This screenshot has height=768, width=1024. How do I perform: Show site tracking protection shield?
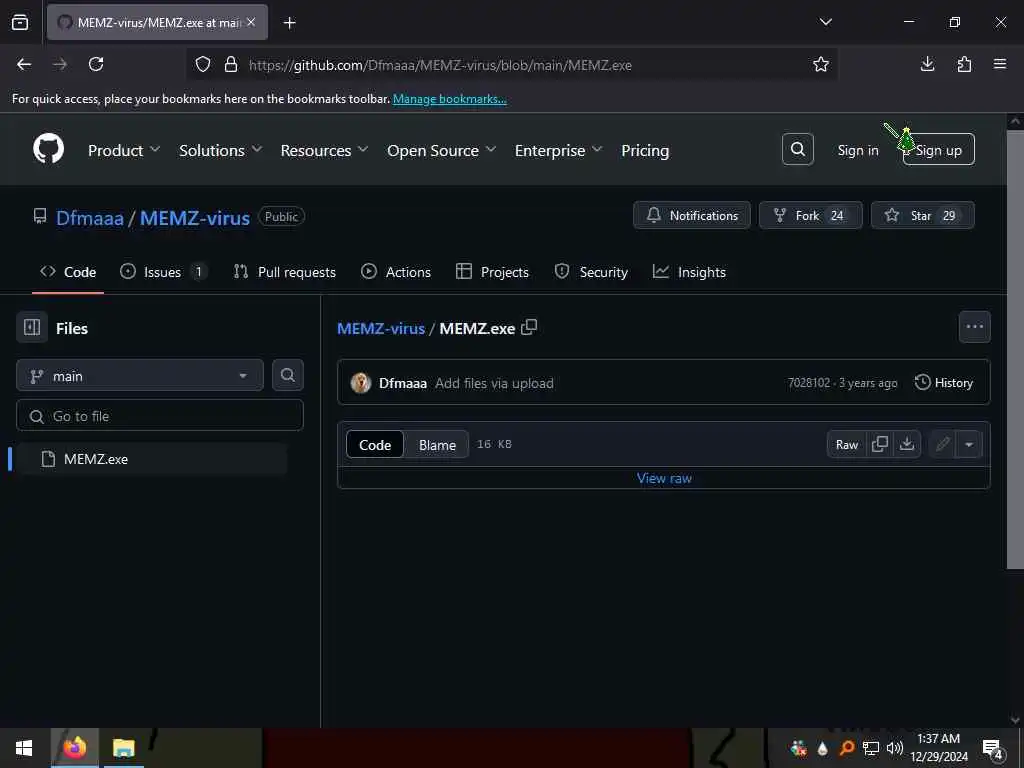(x=203, y=64)
